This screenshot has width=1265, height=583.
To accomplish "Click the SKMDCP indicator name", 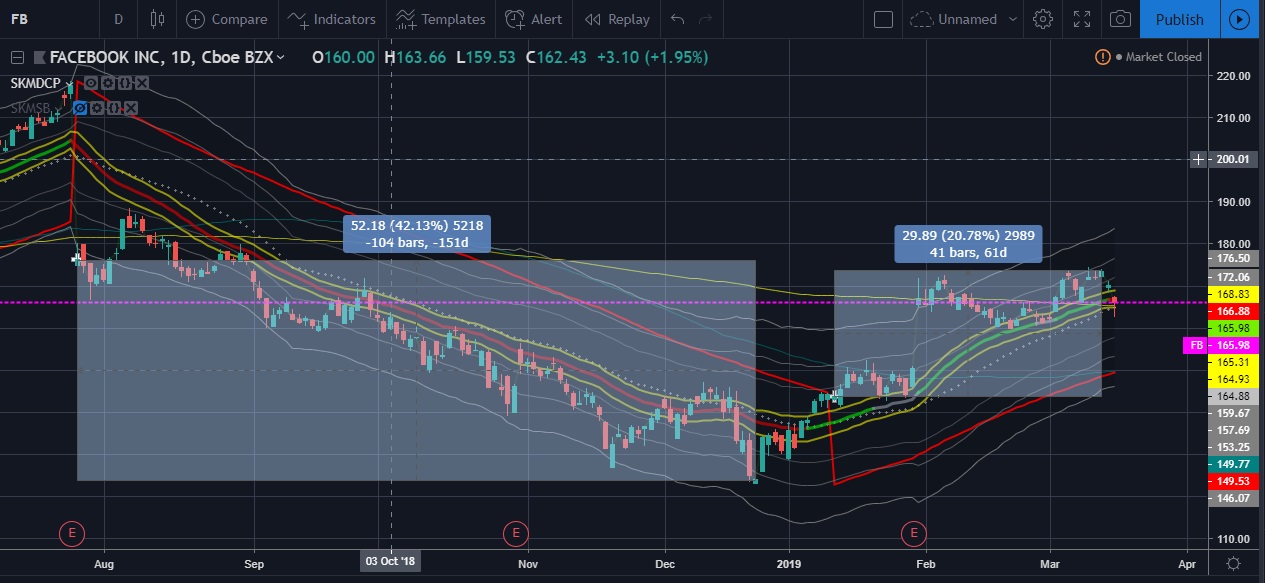I will (x=36, y=83).
